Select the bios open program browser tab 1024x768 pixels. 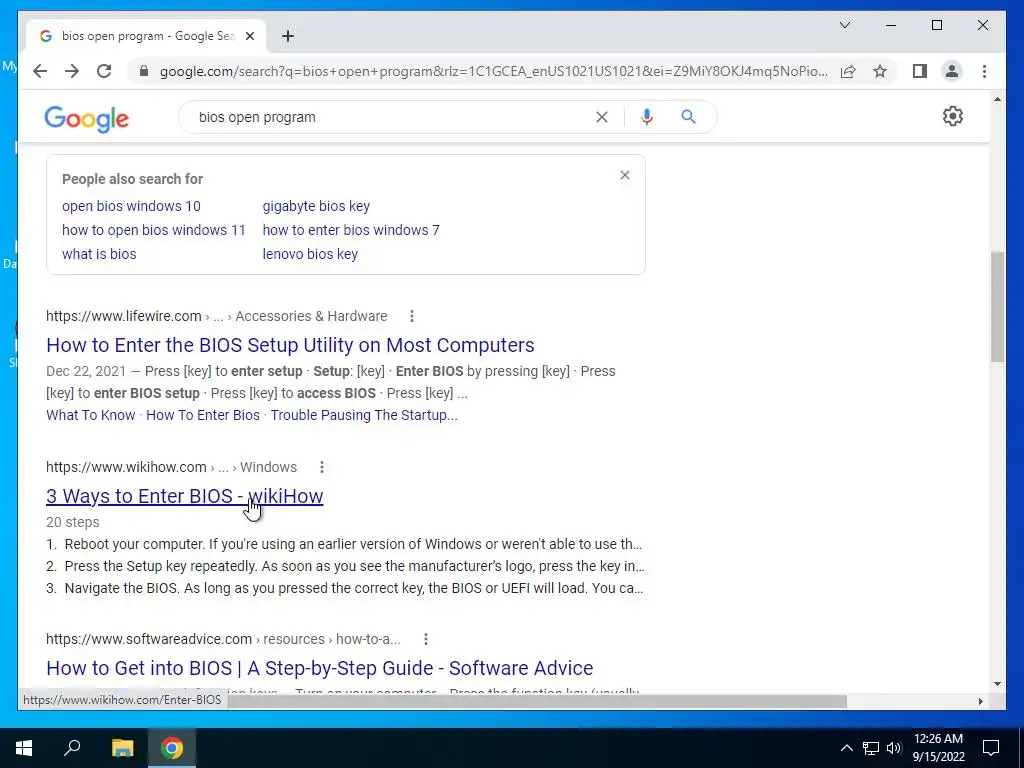[x=146, y=36]
